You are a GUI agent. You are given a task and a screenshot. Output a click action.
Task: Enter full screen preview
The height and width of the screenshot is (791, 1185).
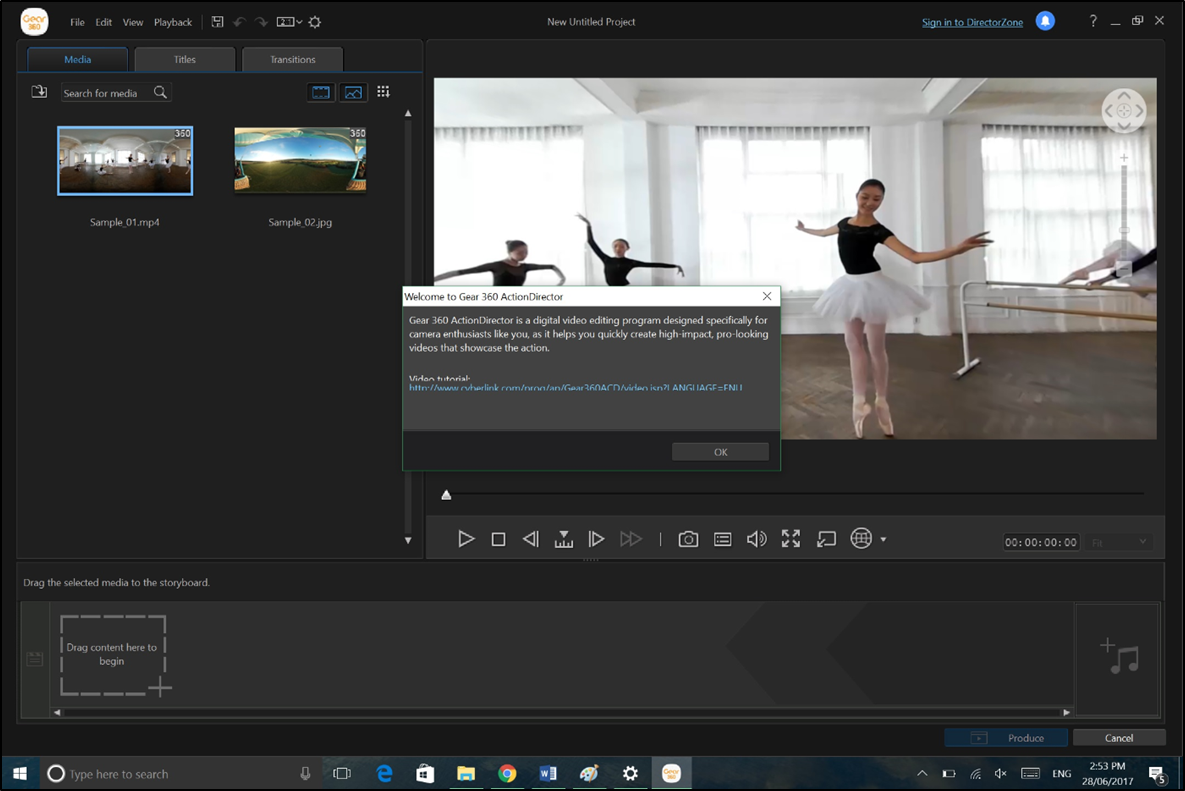click(791, 539)
